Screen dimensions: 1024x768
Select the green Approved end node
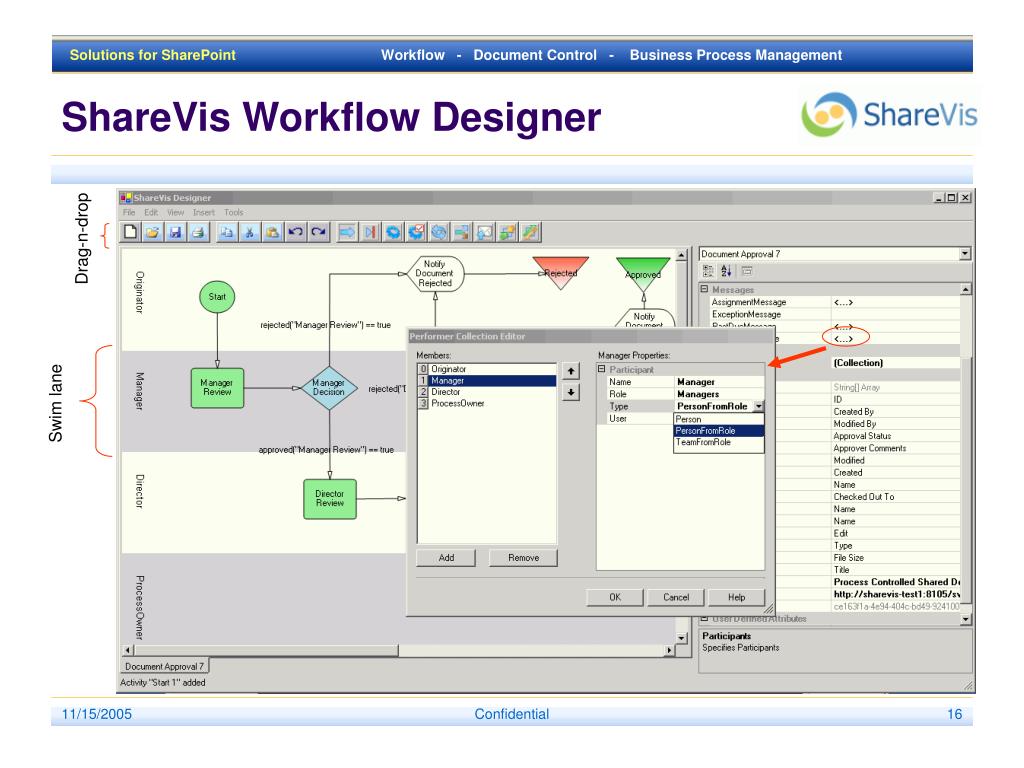pos(643,274)
